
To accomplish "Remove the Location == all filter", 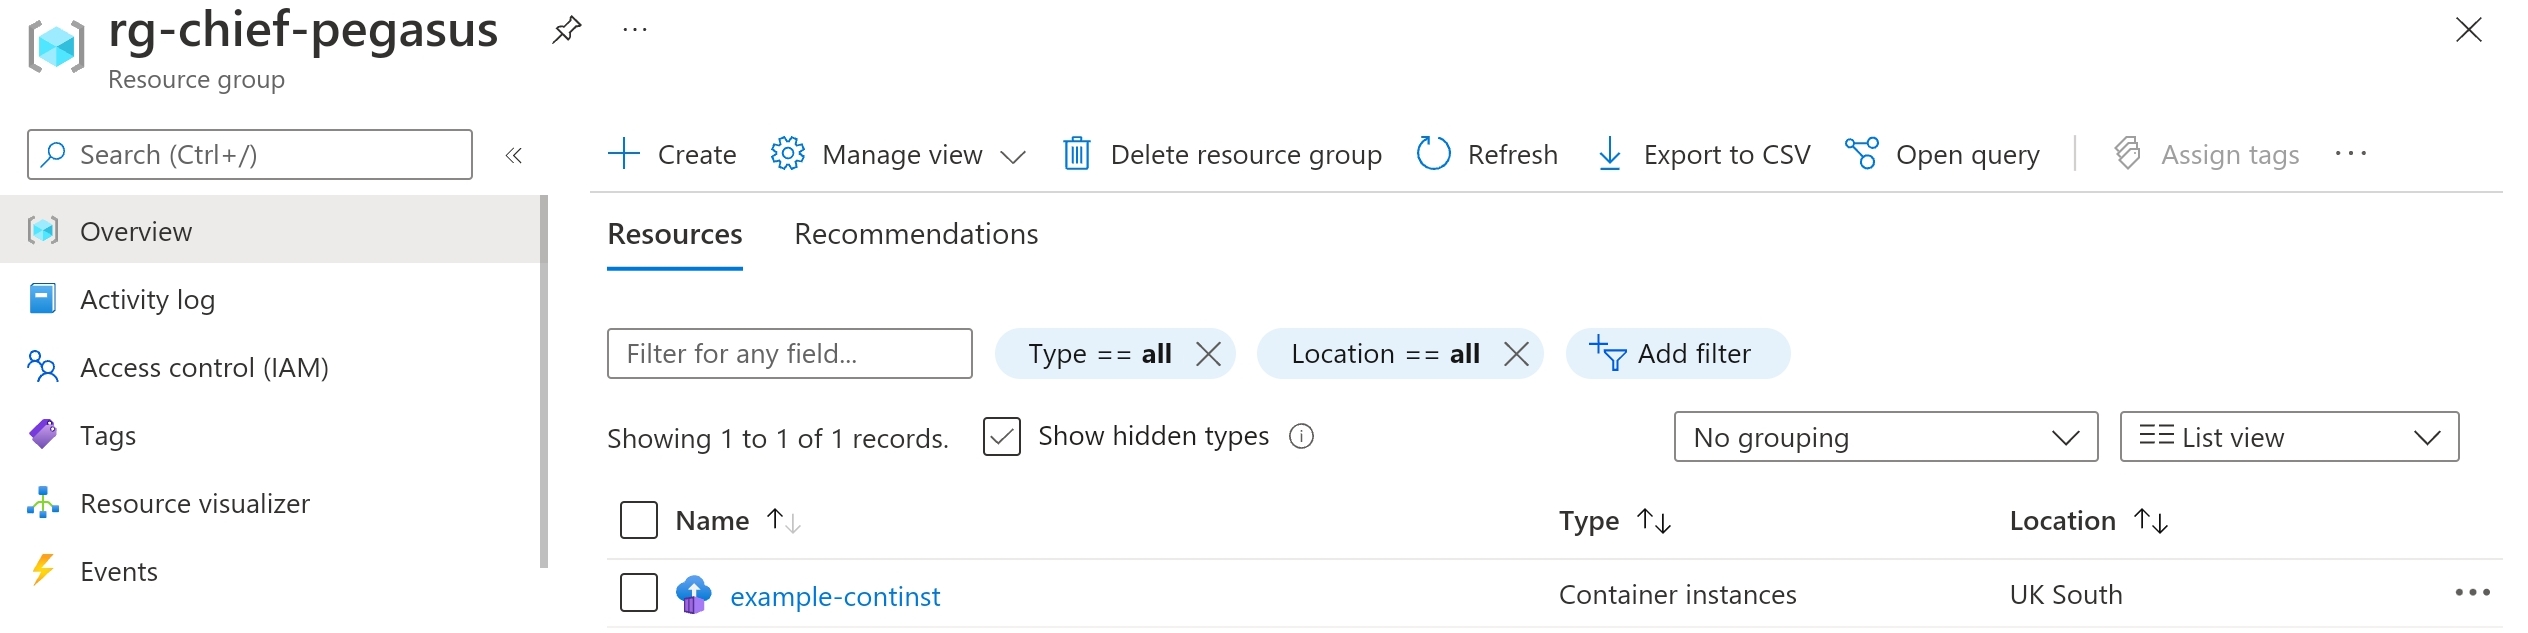I will (x=1516, y=354).
